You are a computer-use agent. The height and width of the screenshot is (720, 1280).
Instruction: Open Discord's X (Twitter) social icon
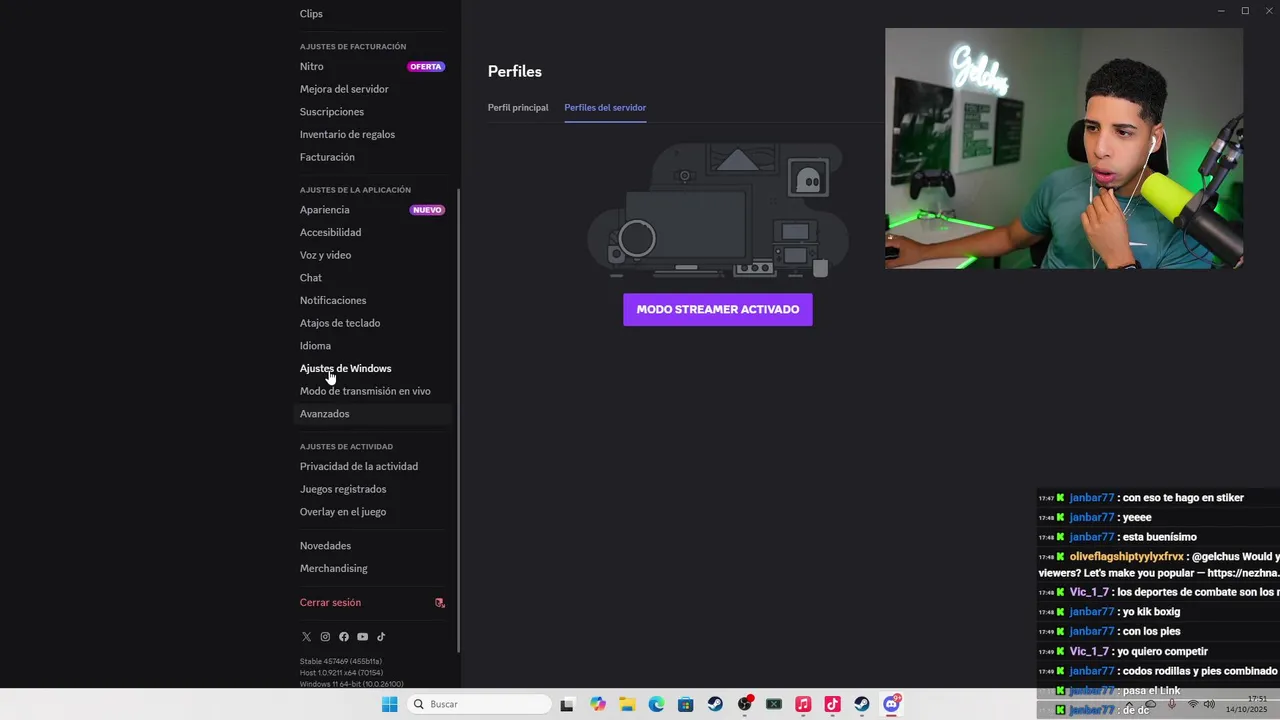[306, 637]
